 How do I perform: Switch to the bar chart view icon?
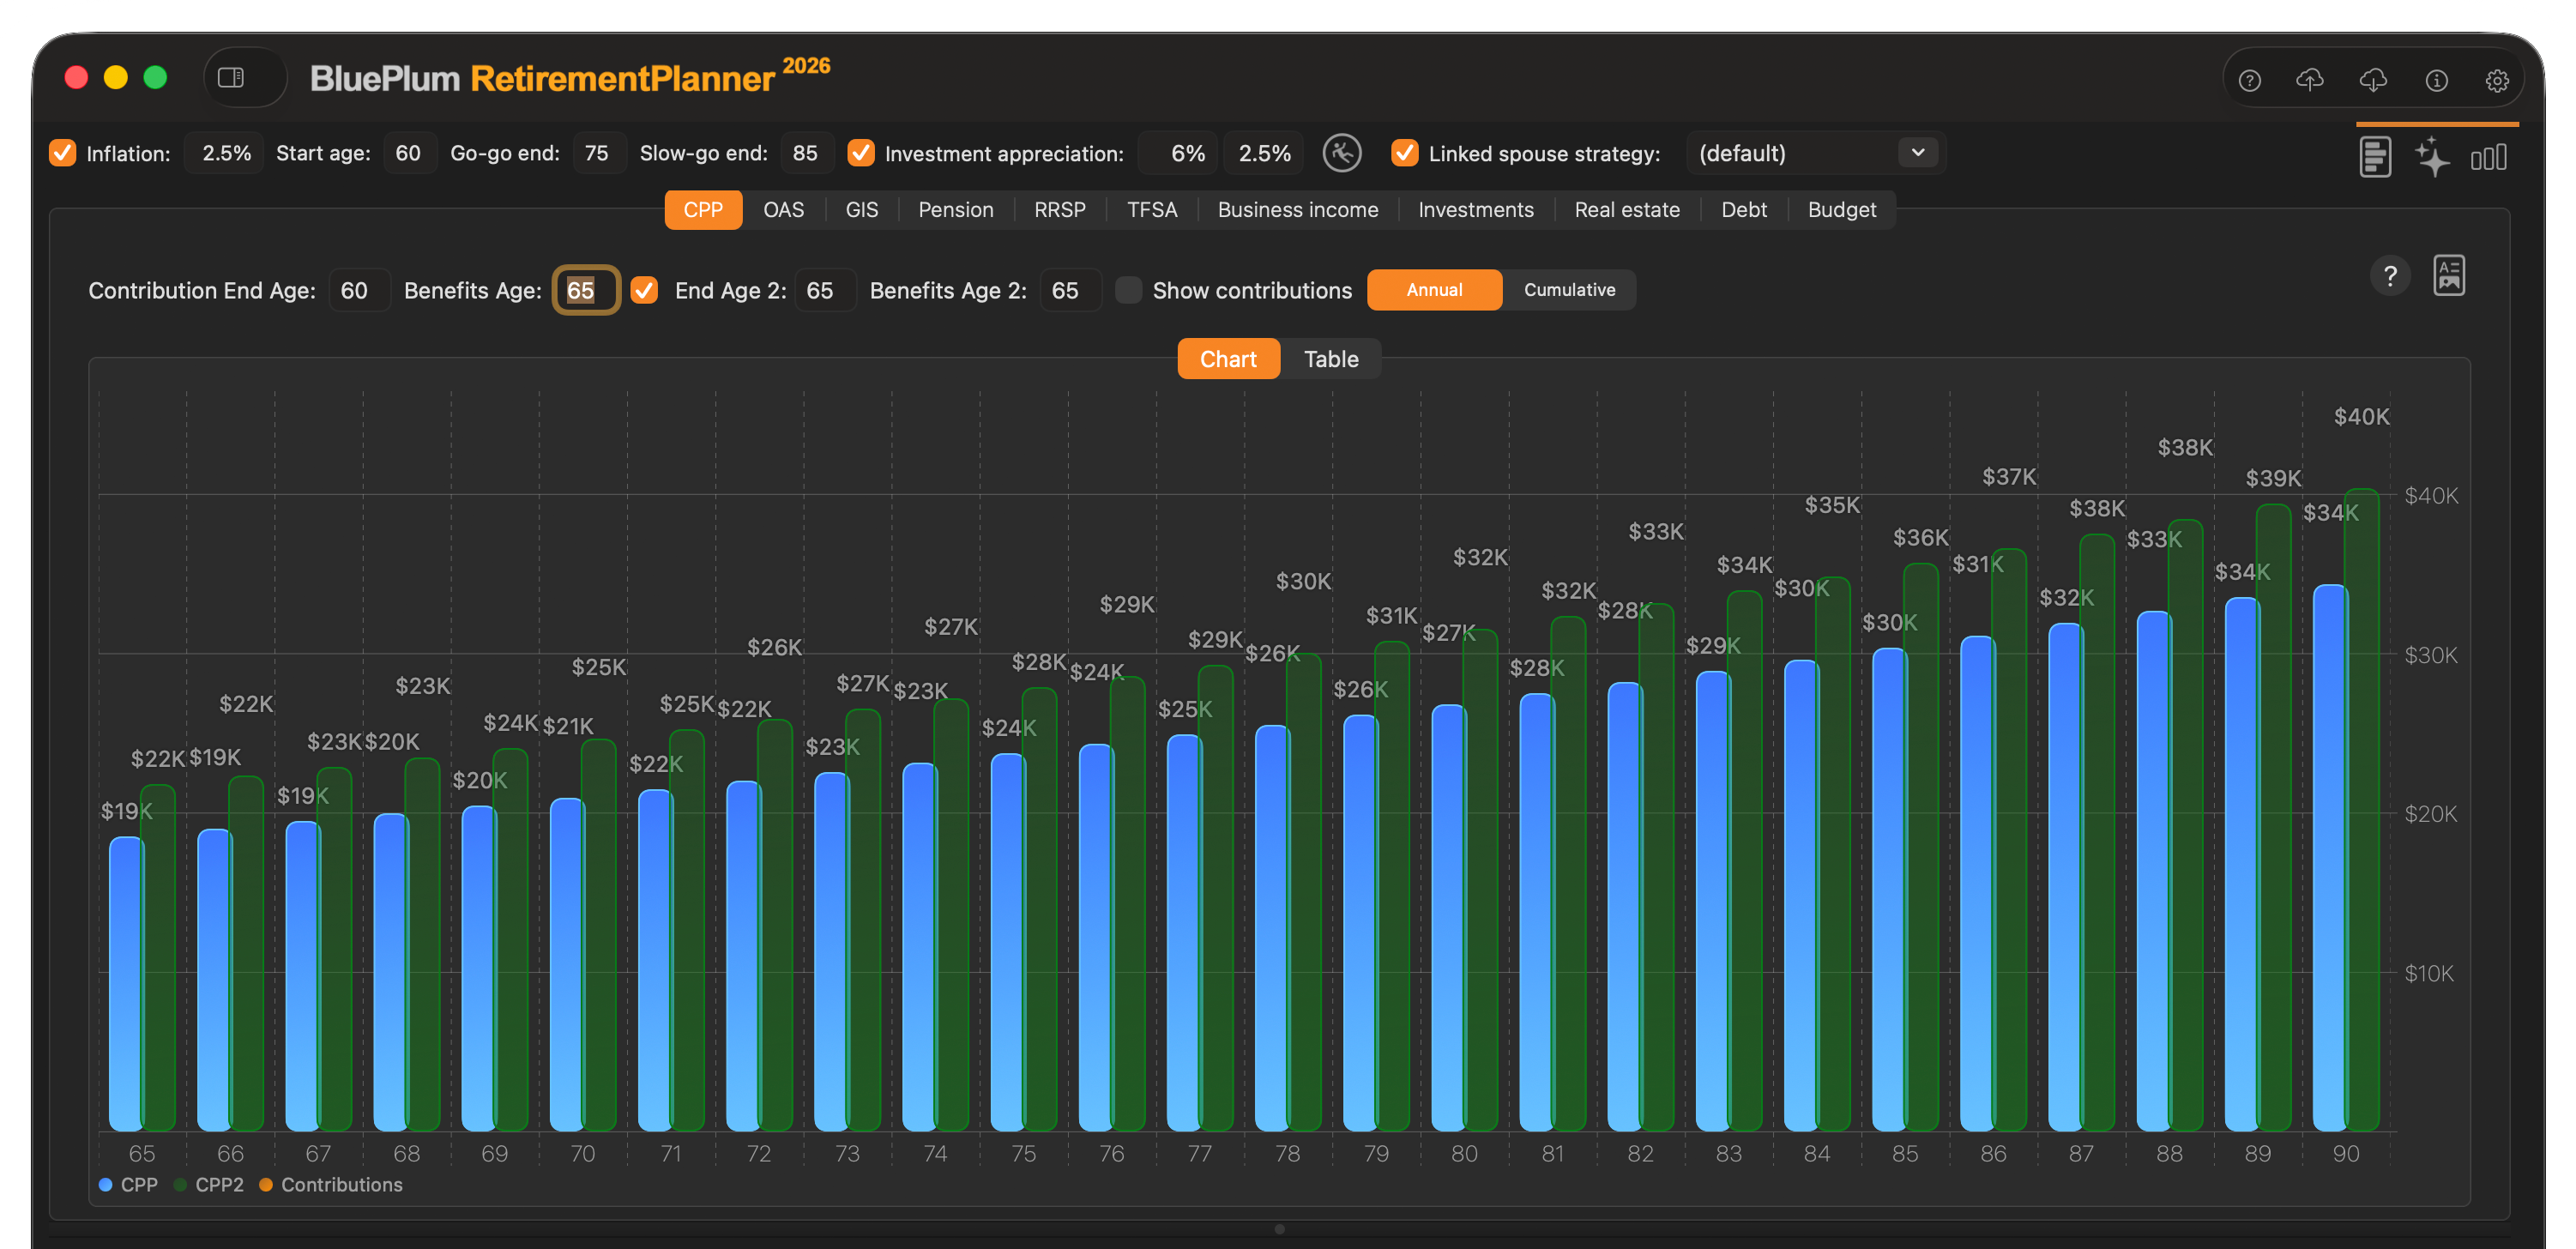[x=2489, y=157]
